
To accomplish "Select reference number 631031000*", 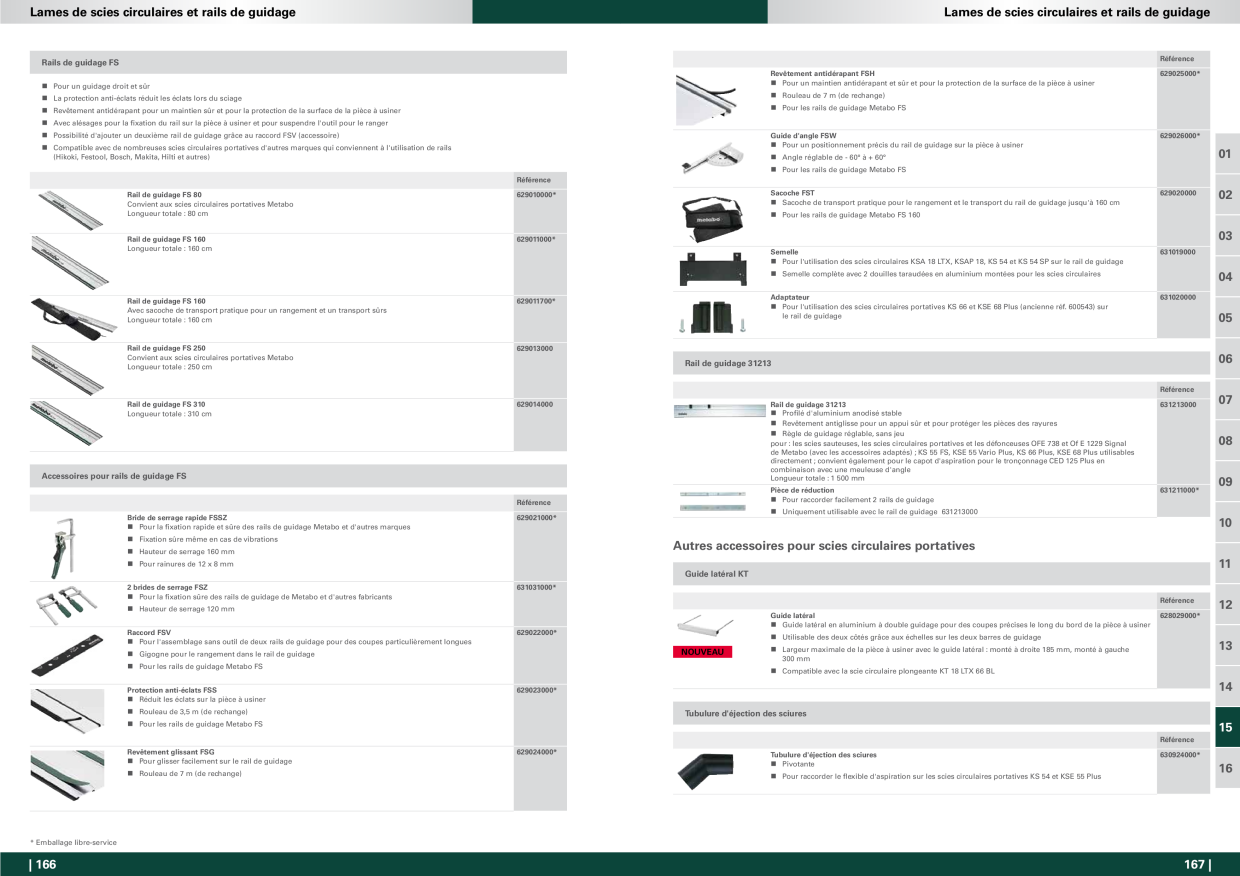I will [x=536, y=587].
